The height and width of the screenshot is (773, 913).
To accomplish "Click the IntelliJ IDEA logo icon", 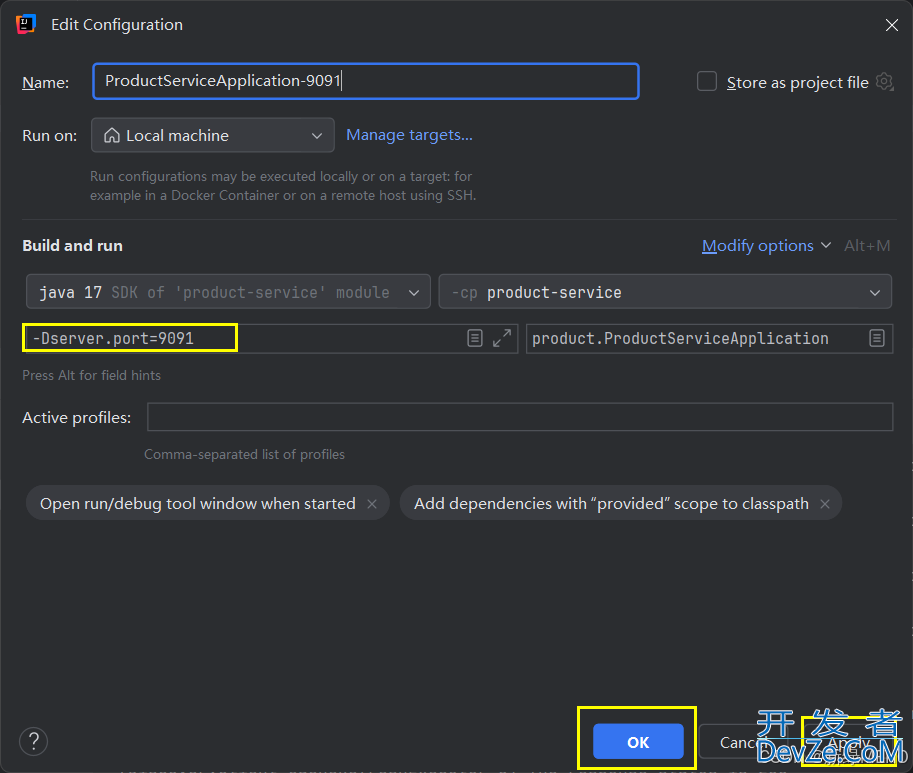I will [x=26, y=24].
